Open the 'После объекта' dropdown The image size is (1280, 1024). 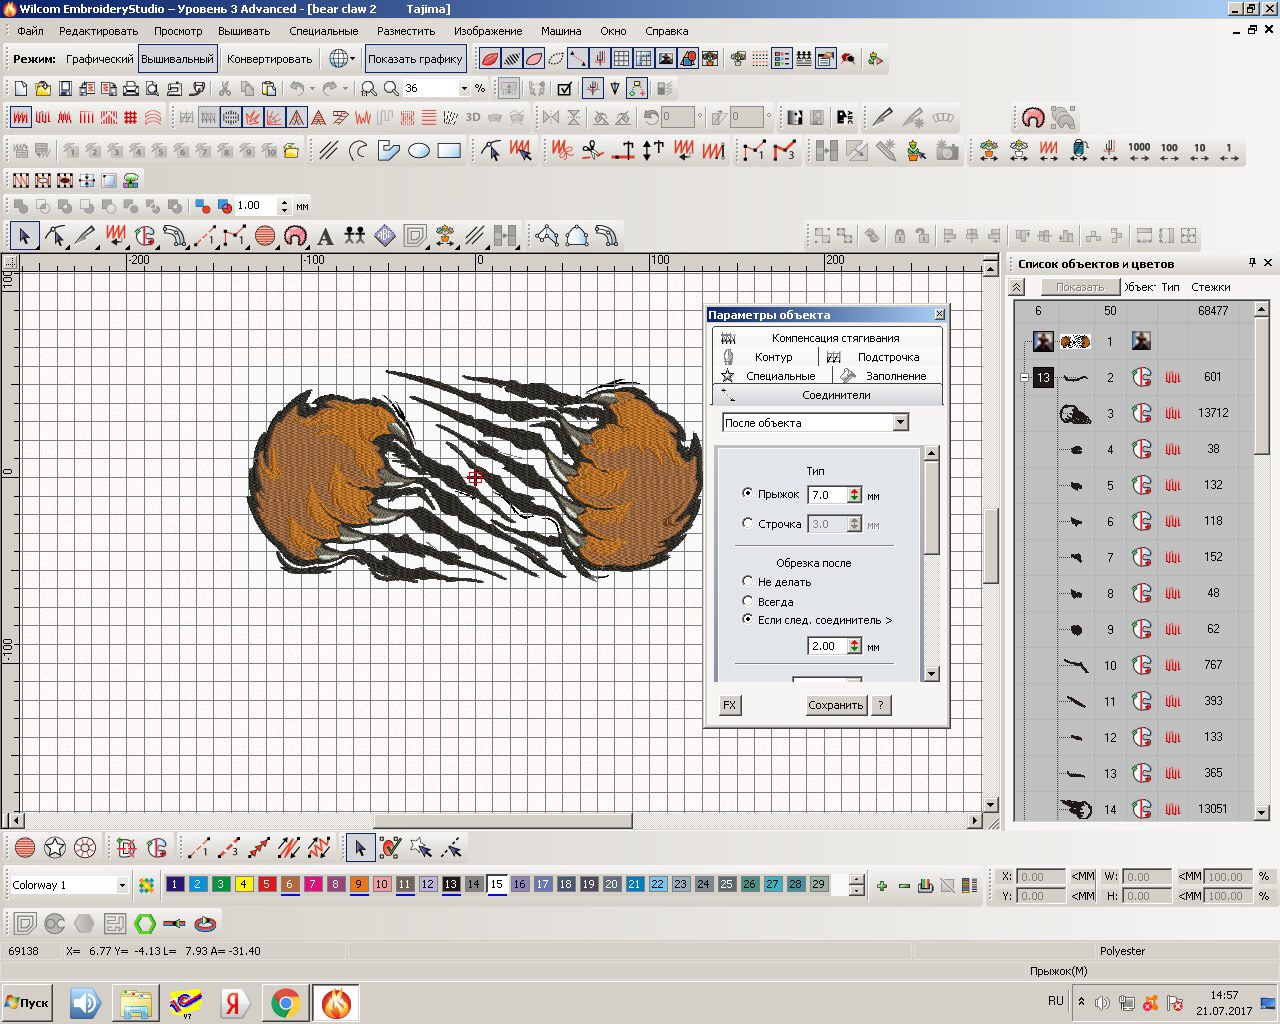coord(900,423)
